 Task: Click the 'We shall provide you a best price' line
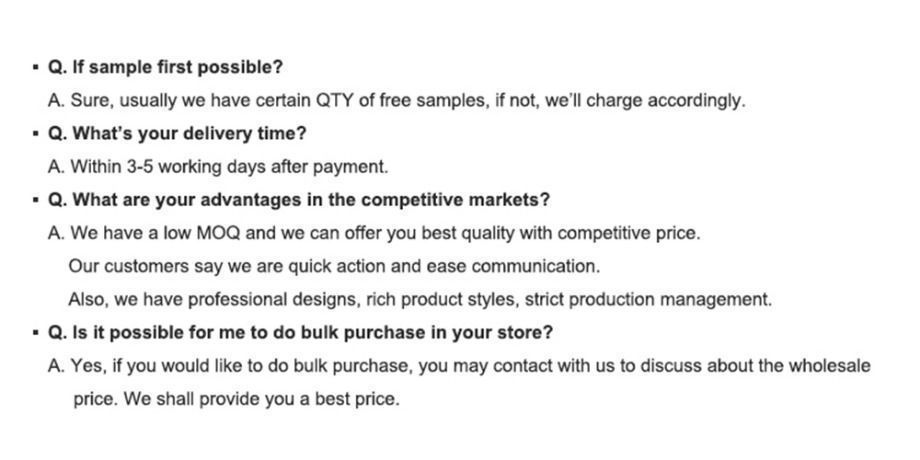tap(236, 399)
